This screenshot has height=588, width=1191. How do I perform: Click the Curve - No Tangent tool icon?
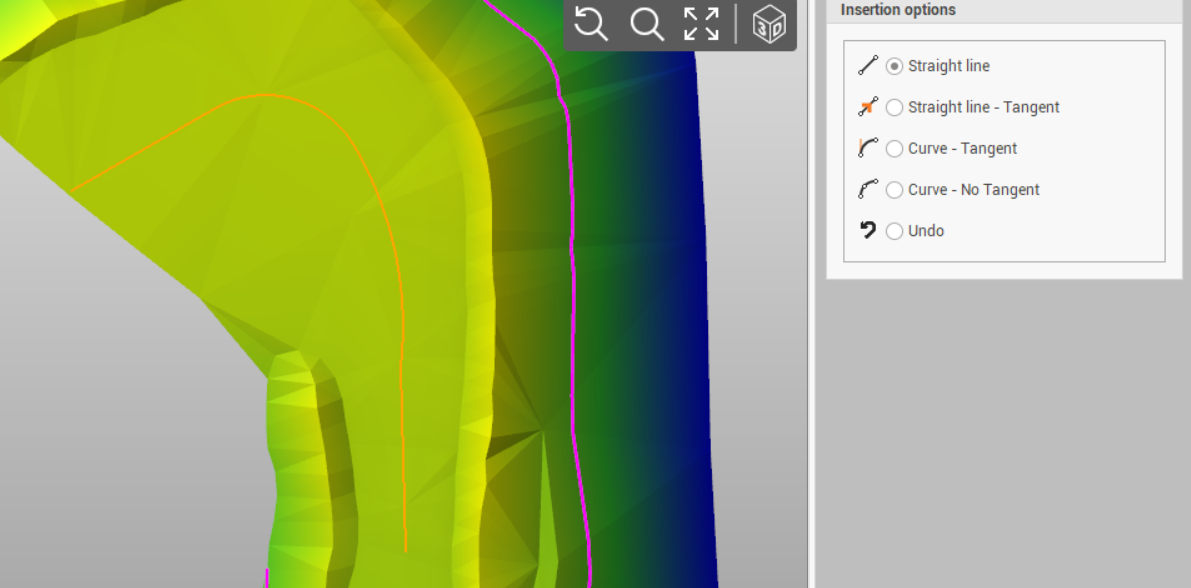pyautogui.click(x=869, y=189)
